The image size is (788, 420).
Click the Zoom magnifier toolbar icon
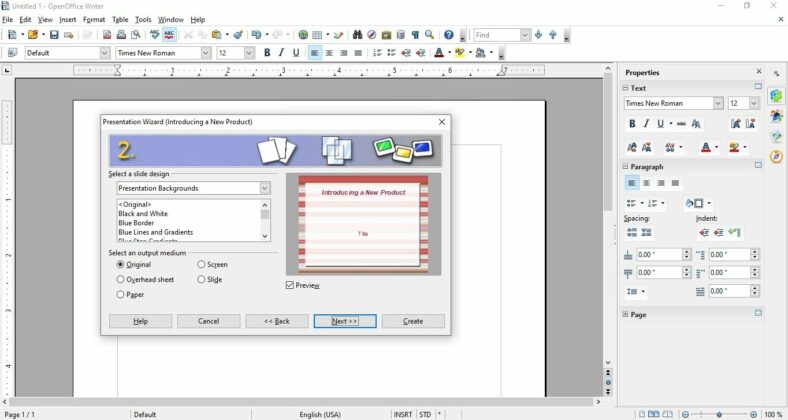tap(430, 35)
